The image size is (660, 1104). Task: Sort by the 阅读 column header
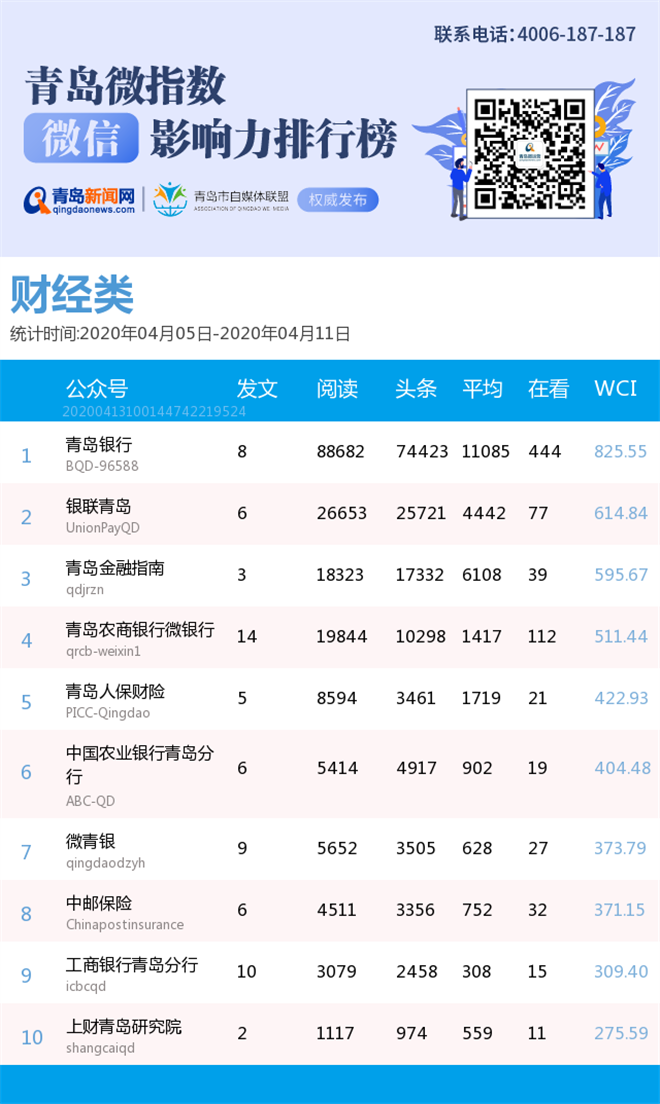tap(337, 389)
